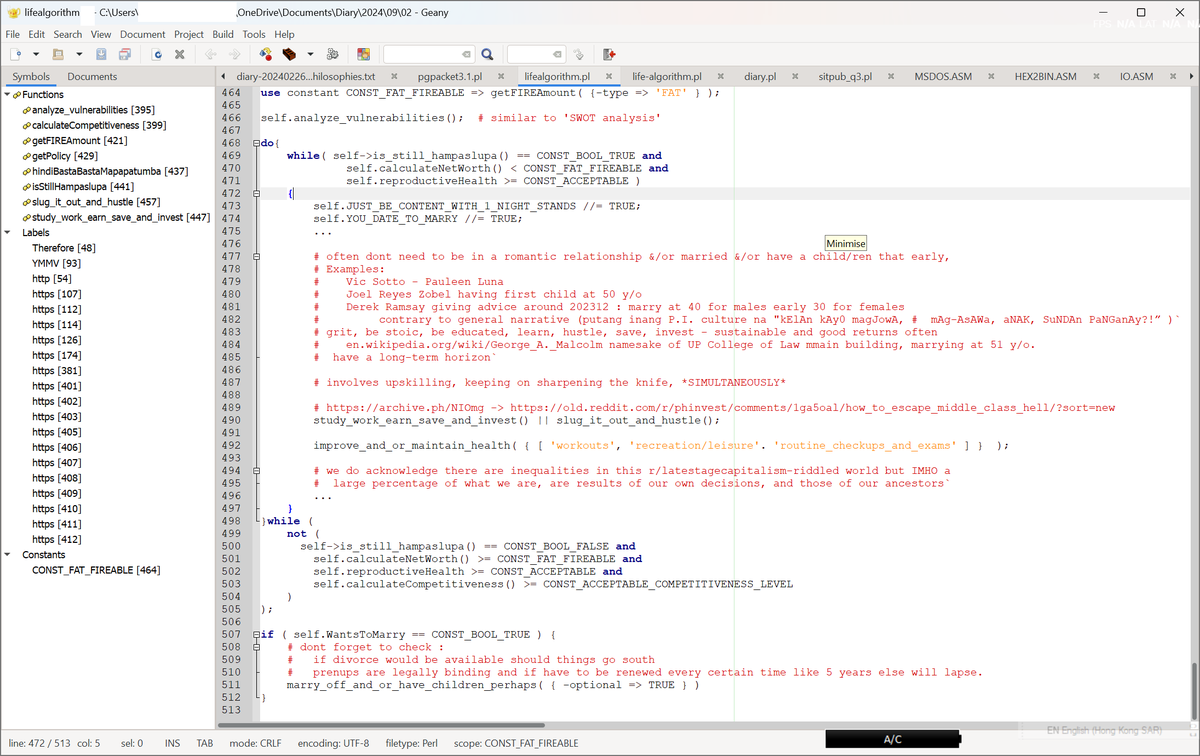Close the sitpub_q3.pl tab
Image resolution: width=1200 pixels, height=756 pixels.
893,76
